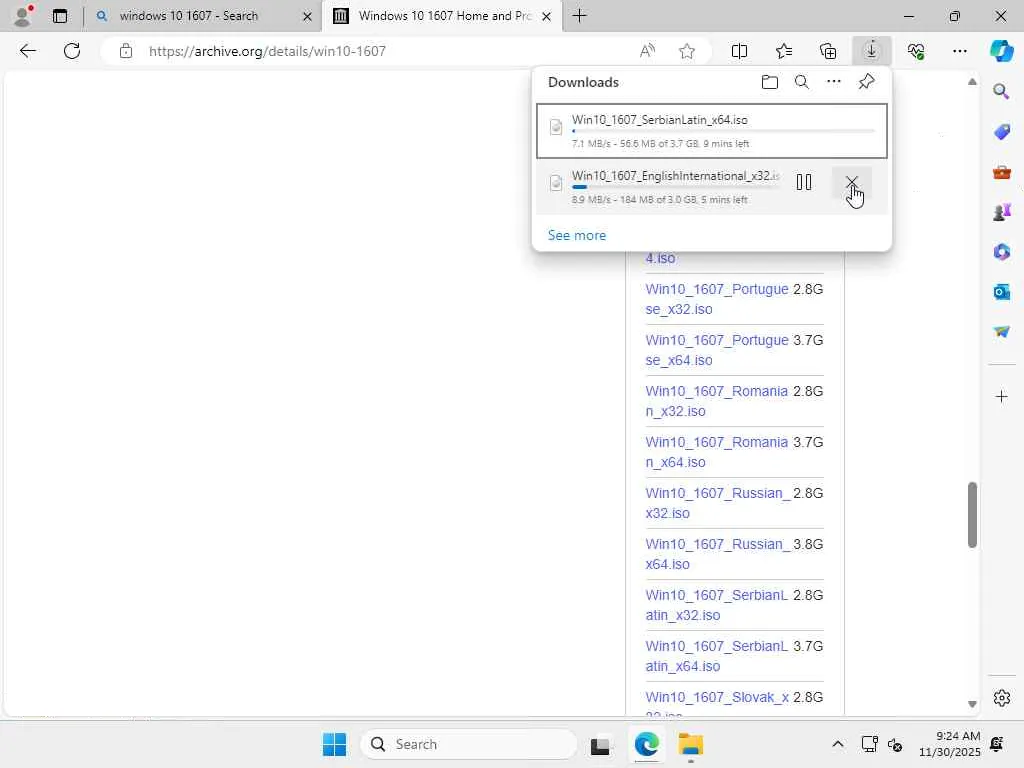Open Win10_1607_Portuguese_x32.iso link

click(x=716, y=299)
